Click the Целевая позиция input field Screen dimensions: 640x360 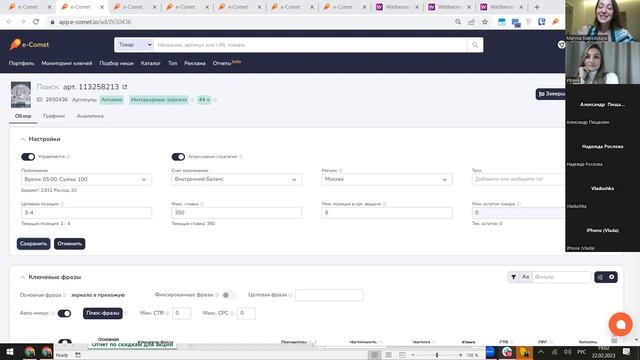86,213
